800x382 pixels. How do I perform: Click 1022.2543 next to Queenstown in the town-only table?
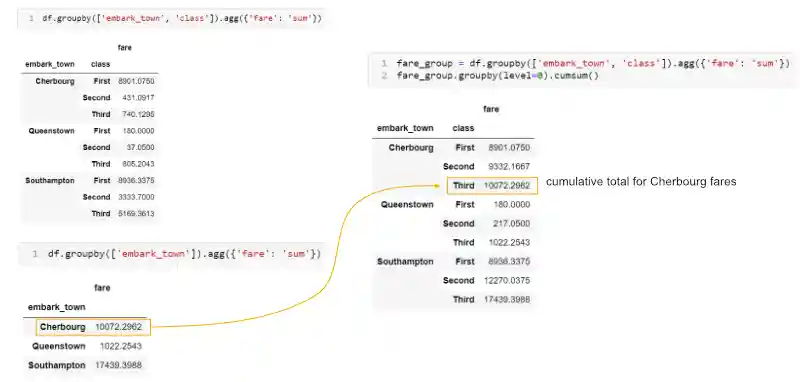tap(121, 346)
